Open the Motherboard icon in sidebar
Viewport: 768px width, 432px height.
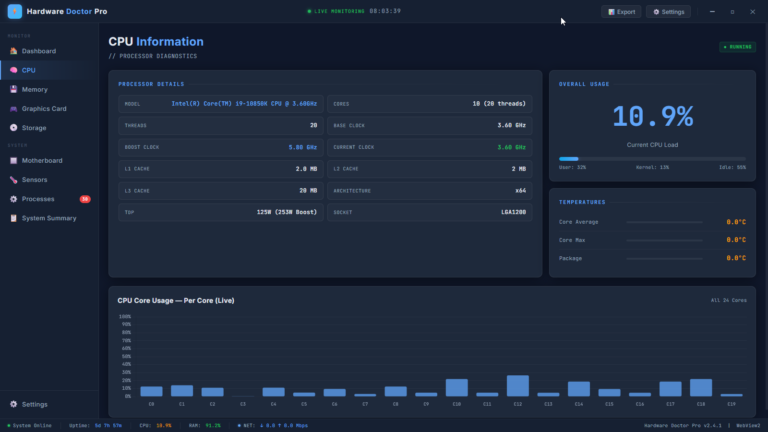pyautogui.click(x=13, y=161)
